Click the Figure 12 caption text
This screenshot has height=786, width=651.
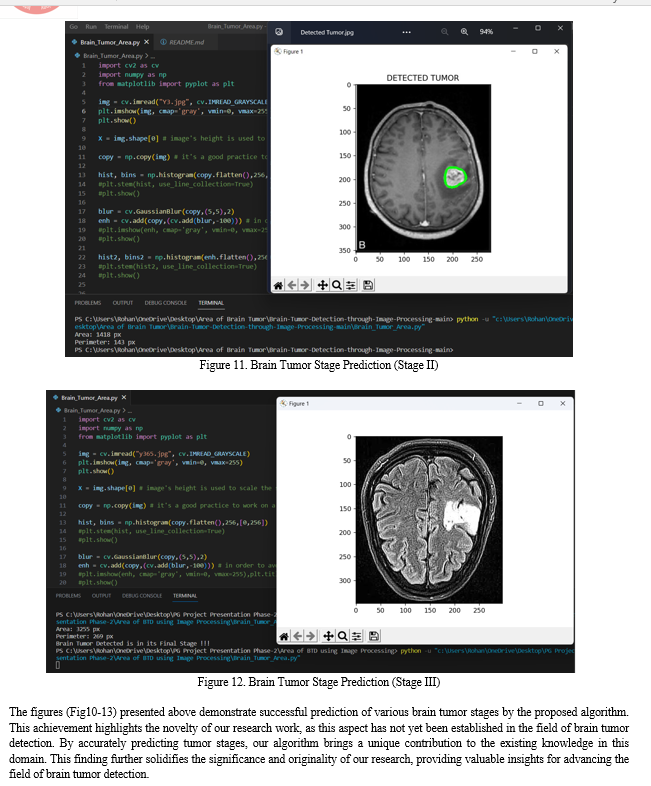319,682
